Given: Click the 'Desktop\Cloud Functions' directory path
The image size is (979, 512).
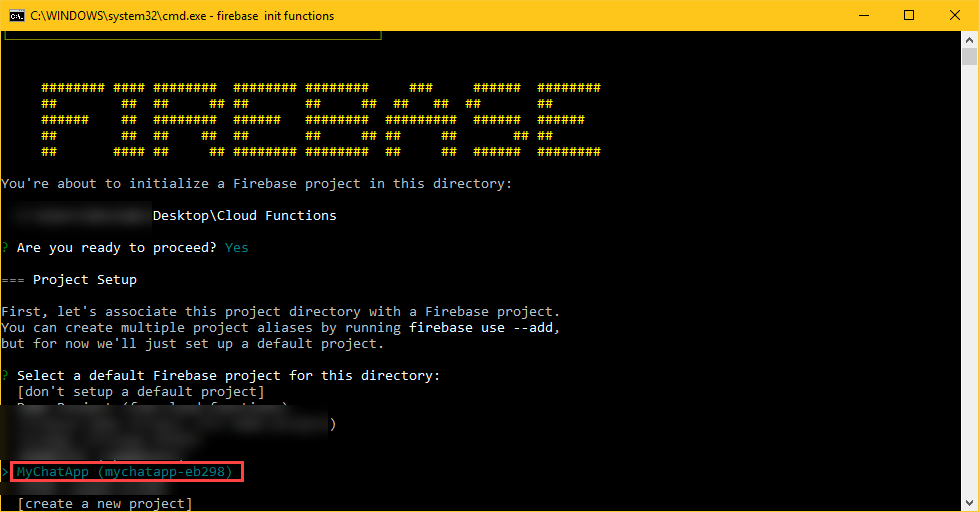Looking at the screenshot, I should tap(244, 215).
